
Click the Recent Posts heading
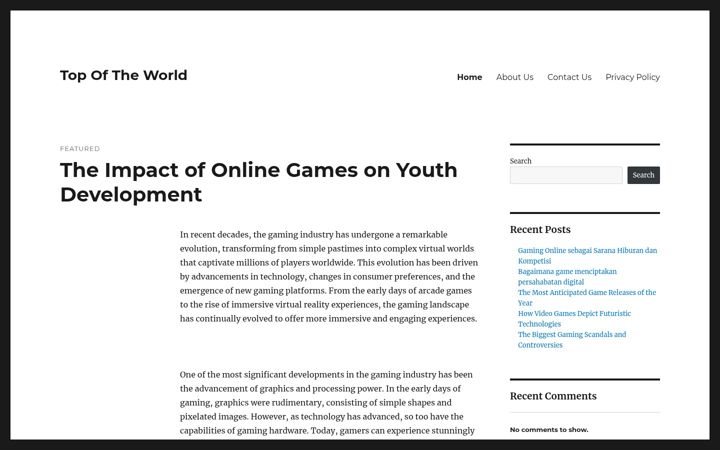click(540, 230)
